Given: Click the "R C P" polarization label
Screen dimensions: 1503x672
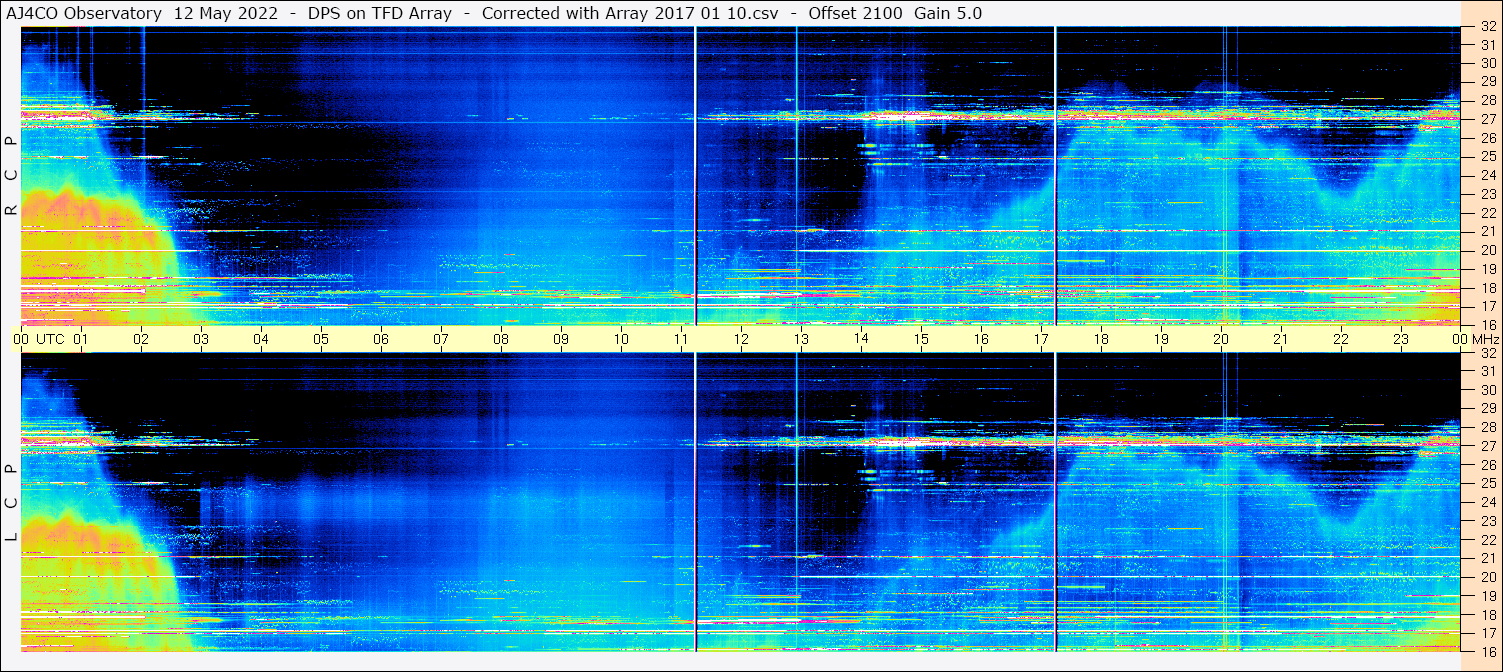Looking at the screenshot, I should 11,176.
